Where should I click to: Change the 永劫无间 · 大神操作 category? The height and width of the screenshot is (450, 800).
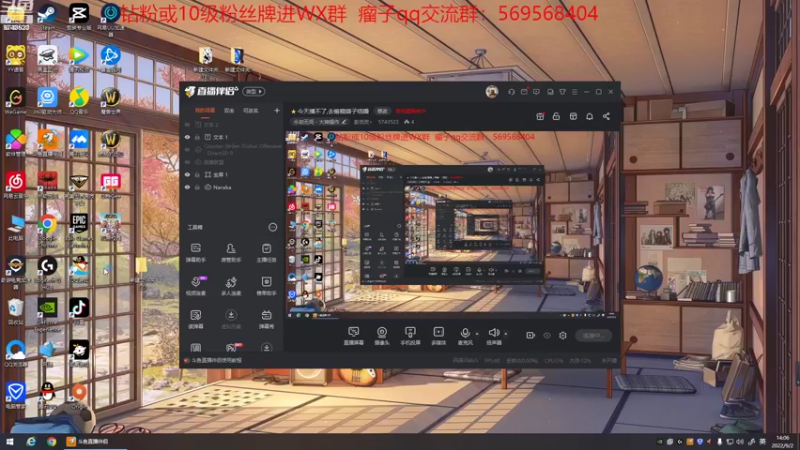pyautogui.click(x=320, y=122)
